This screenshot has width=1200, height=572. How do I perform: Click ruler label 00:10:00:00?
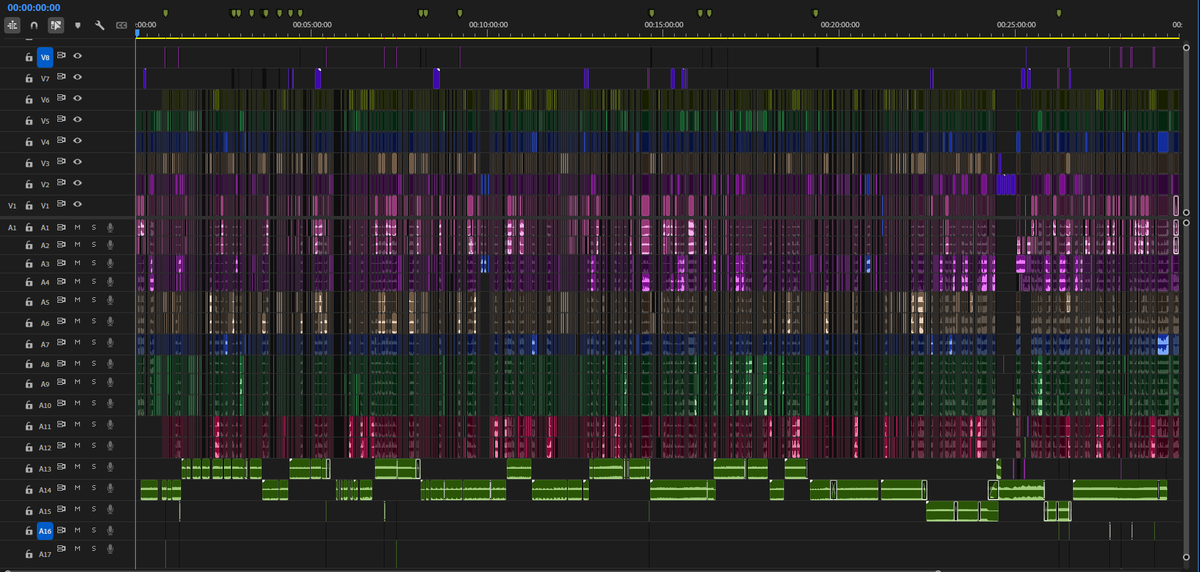(x=490, y=23)
